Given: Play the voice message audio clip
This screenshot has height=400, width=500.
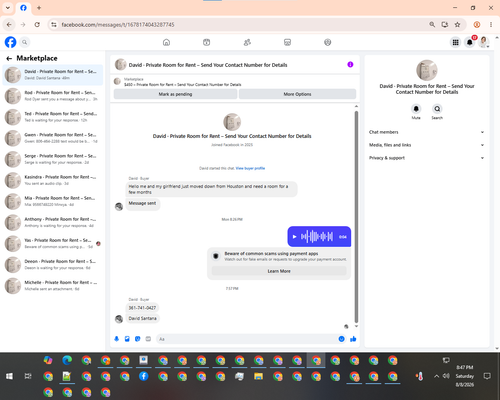Looking at the screenshot, I should (x=294, y=237).
